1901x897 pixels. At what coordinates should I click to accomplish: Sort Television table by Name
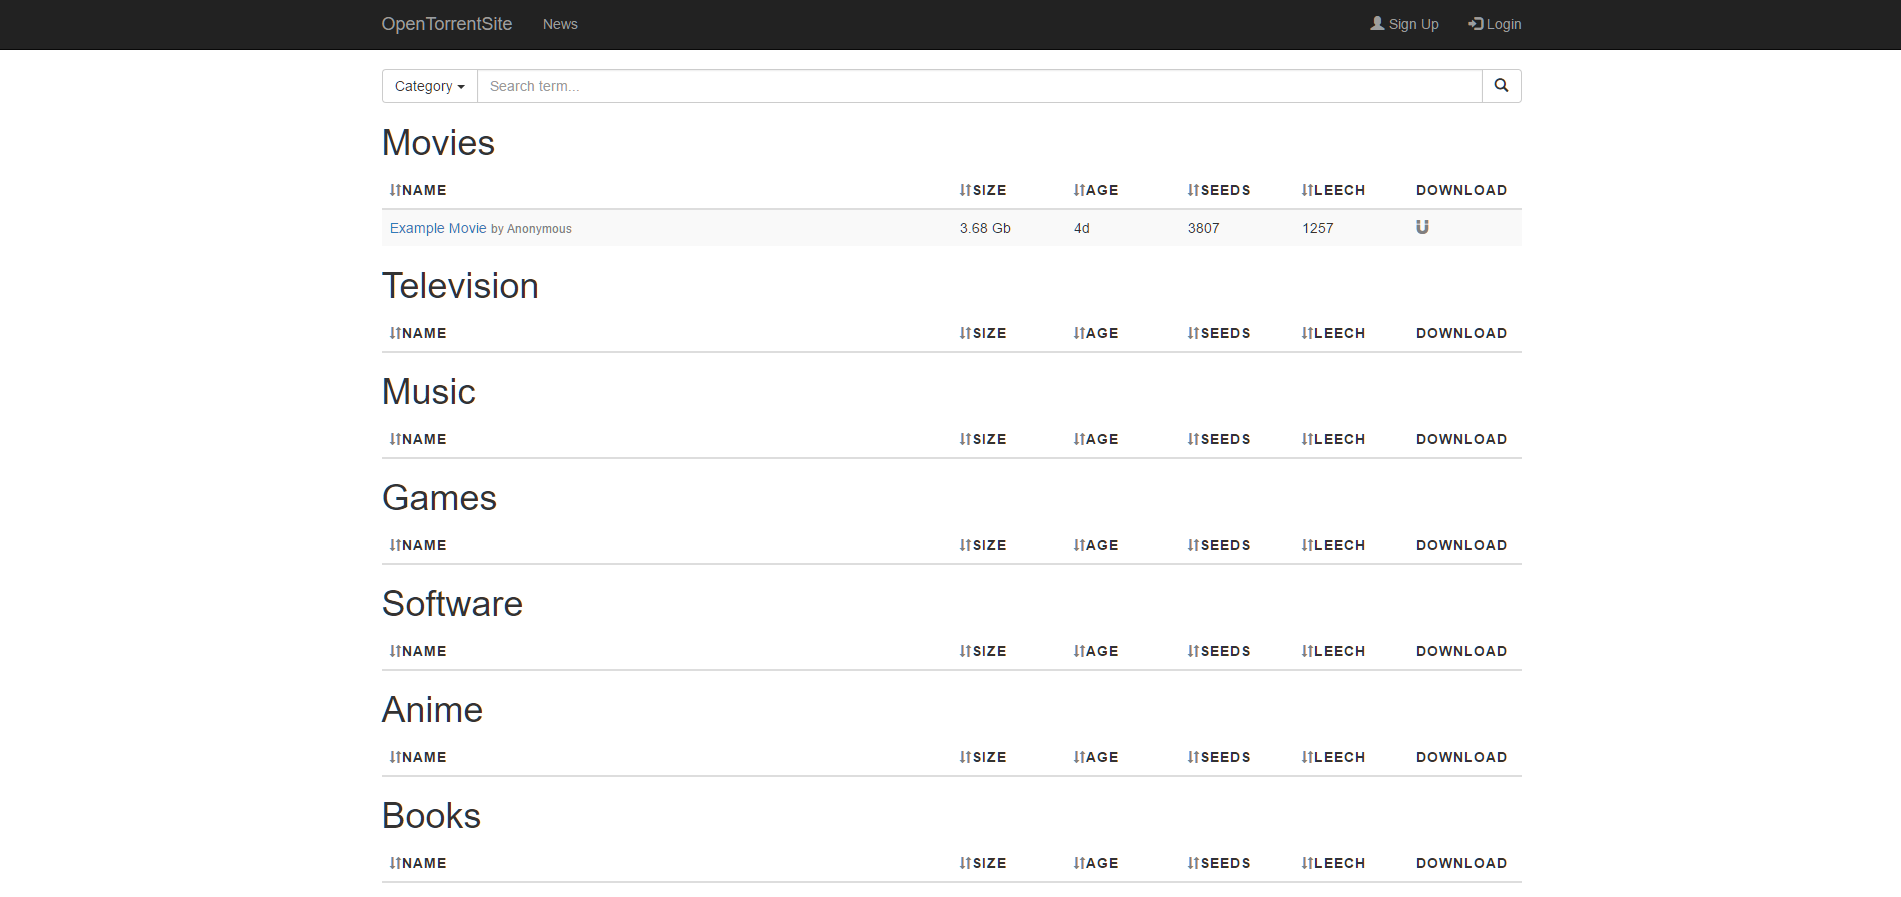[418, 333]
